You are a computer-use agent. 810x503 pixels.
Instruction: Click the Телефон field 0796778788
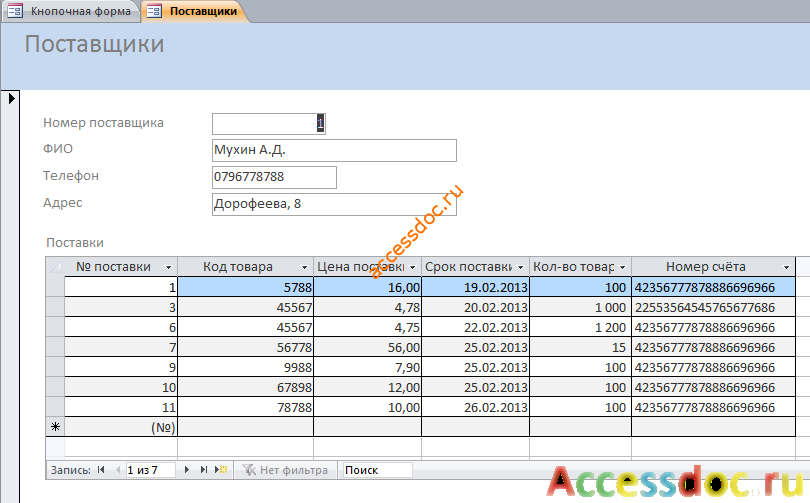[274, 177]
